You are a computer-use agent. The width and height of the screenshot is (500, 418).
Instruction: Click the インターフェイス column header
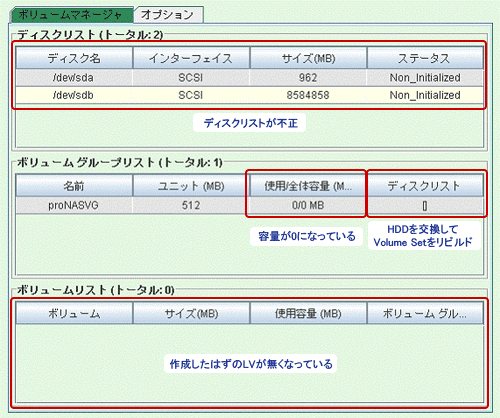click(x=191, y=58)
